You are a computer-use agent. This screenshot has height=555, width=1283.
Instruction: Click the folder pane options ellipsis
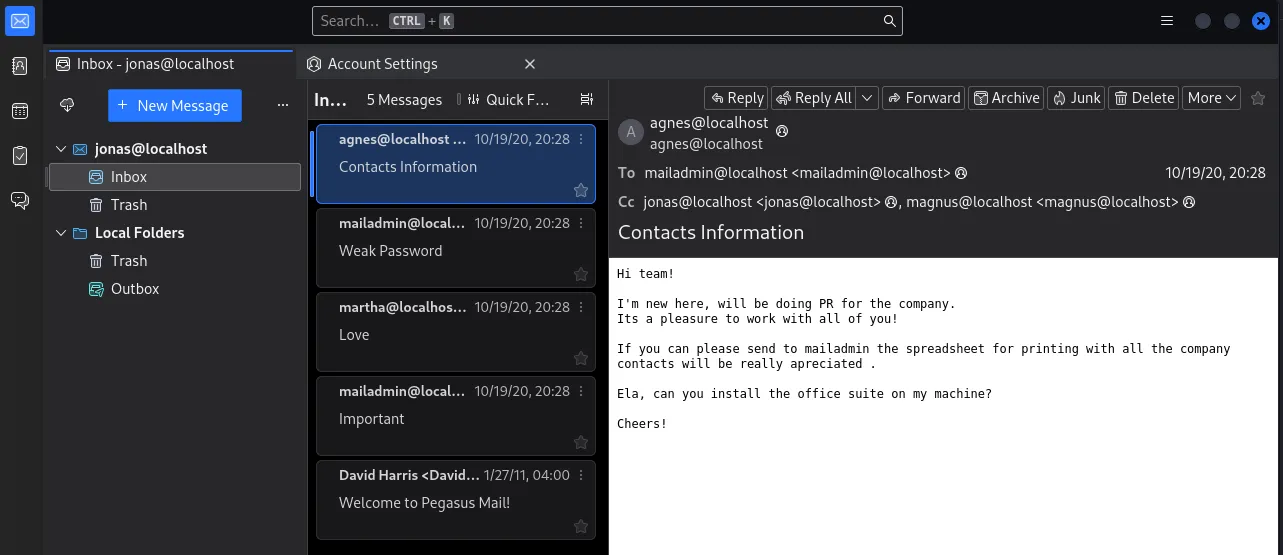point(283,105)
